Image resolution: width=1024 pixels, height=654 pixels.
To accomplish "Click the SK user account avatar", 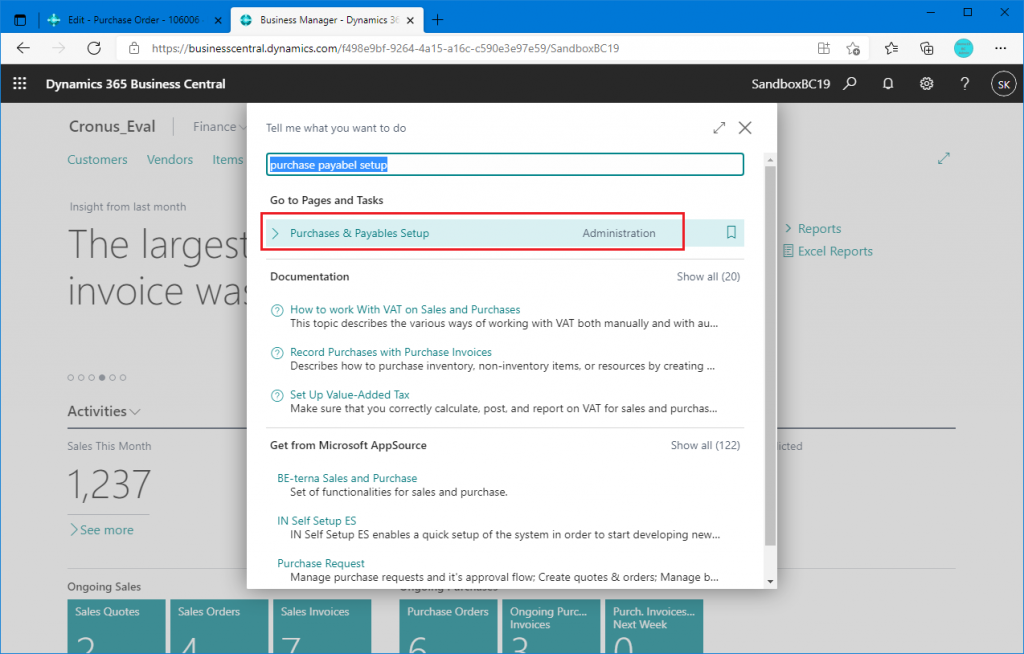I will pos(1004,84).
